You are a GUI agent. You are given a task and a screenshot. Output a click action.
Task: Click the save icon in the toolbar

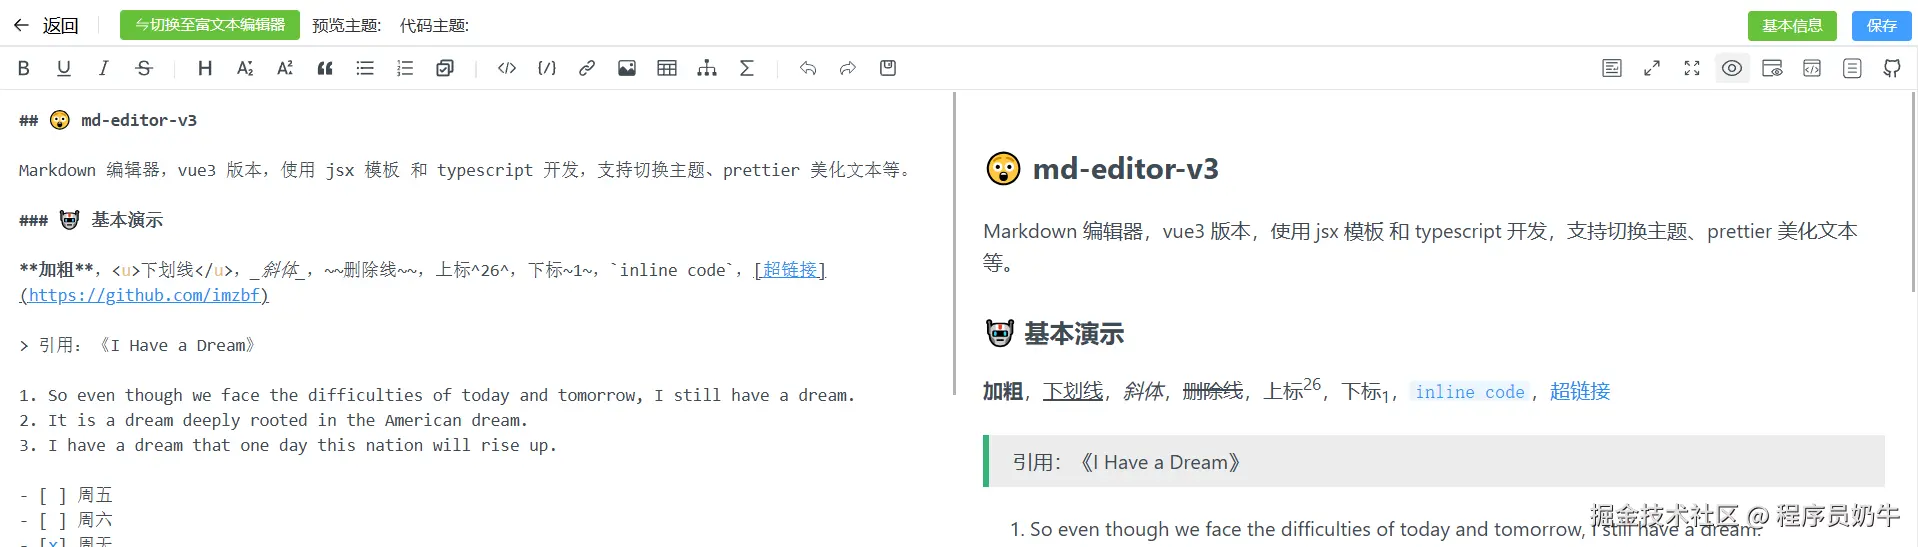pyautogui.click(x=888, y=68)
